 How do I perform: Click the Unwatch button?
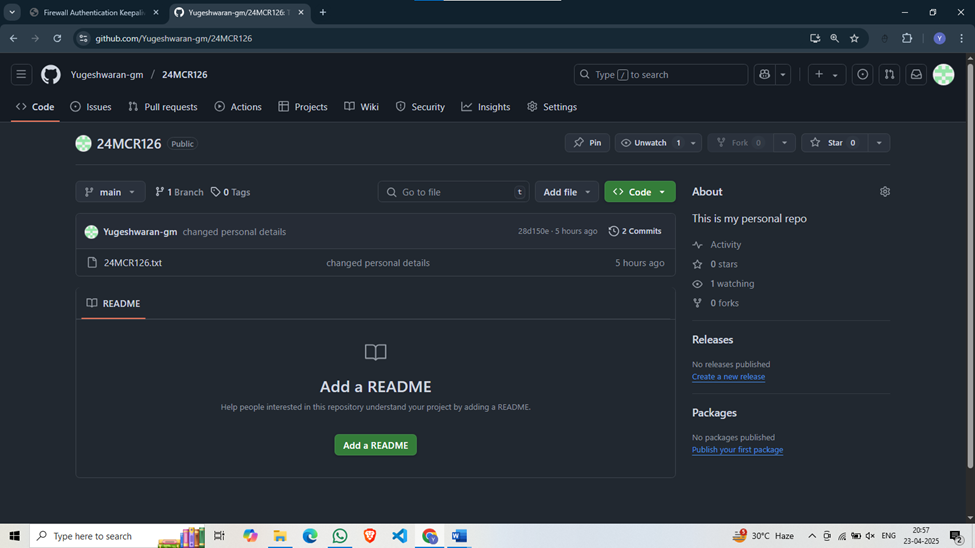(650, 143)
